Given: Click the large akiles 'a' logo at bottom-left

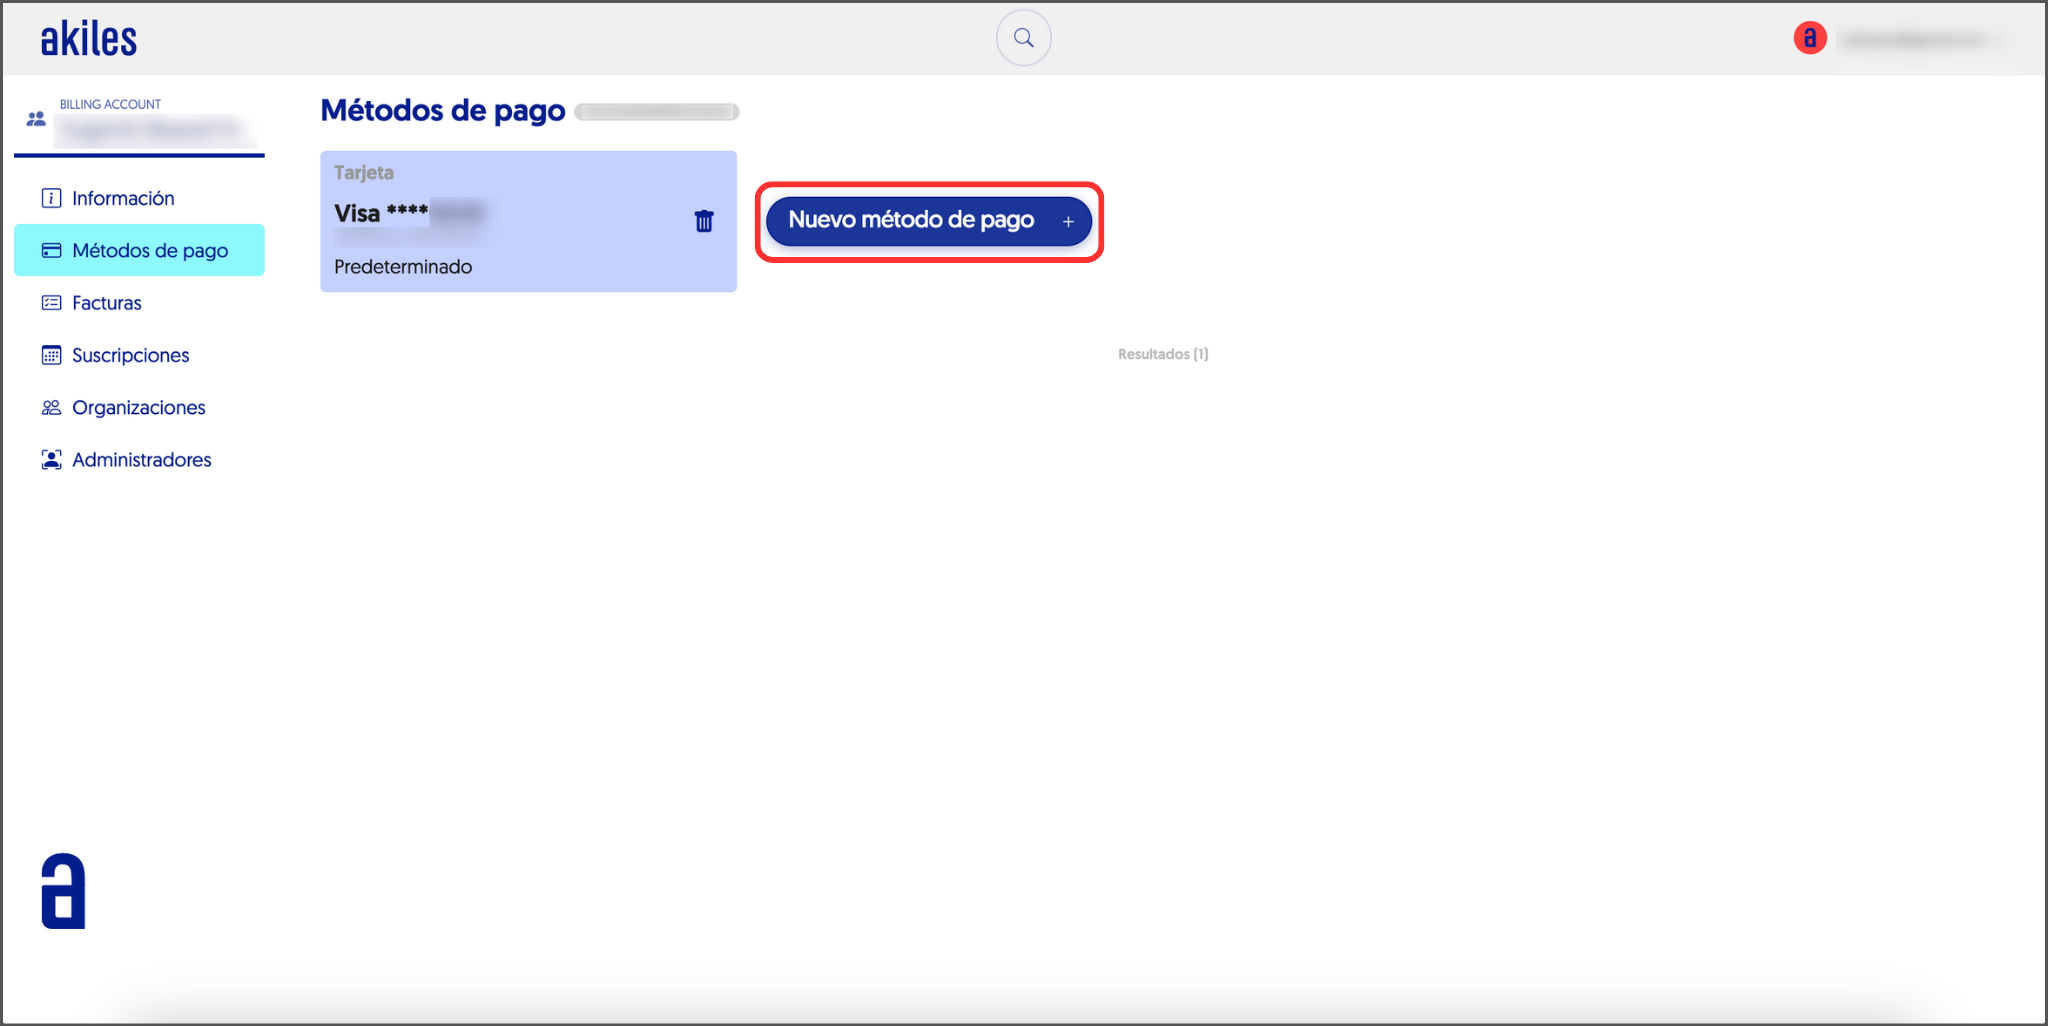Looking at the screenshot, I should pyautogui.click(x=63, y=891).
